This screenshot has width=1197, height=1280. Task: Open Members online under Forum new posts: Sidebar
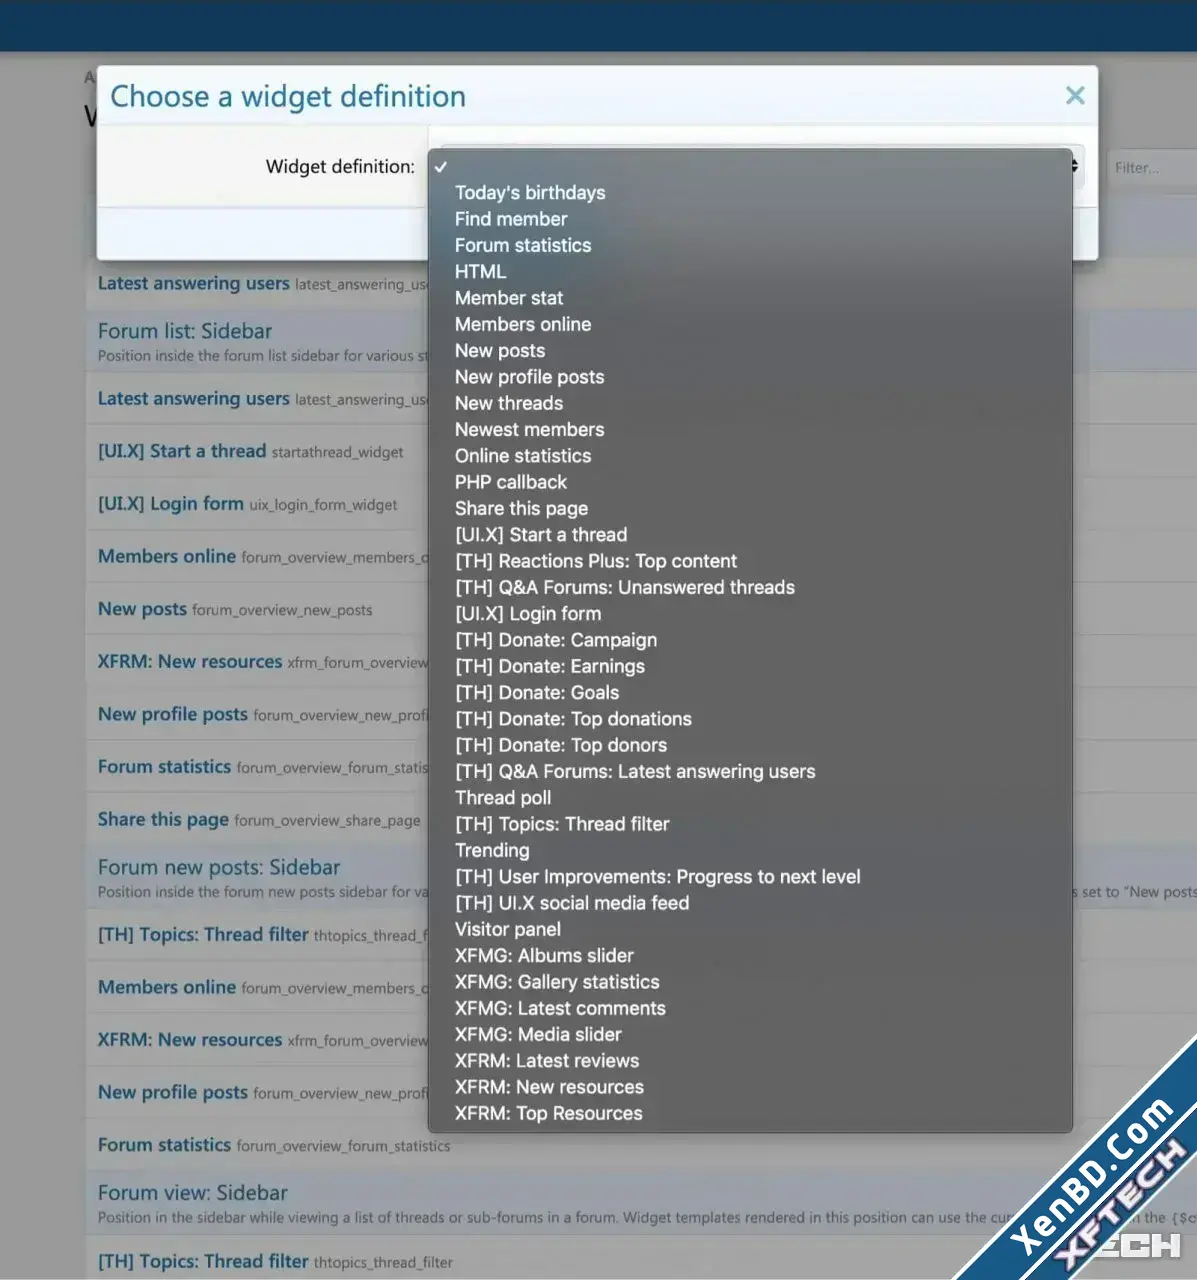tap(167, 988)
